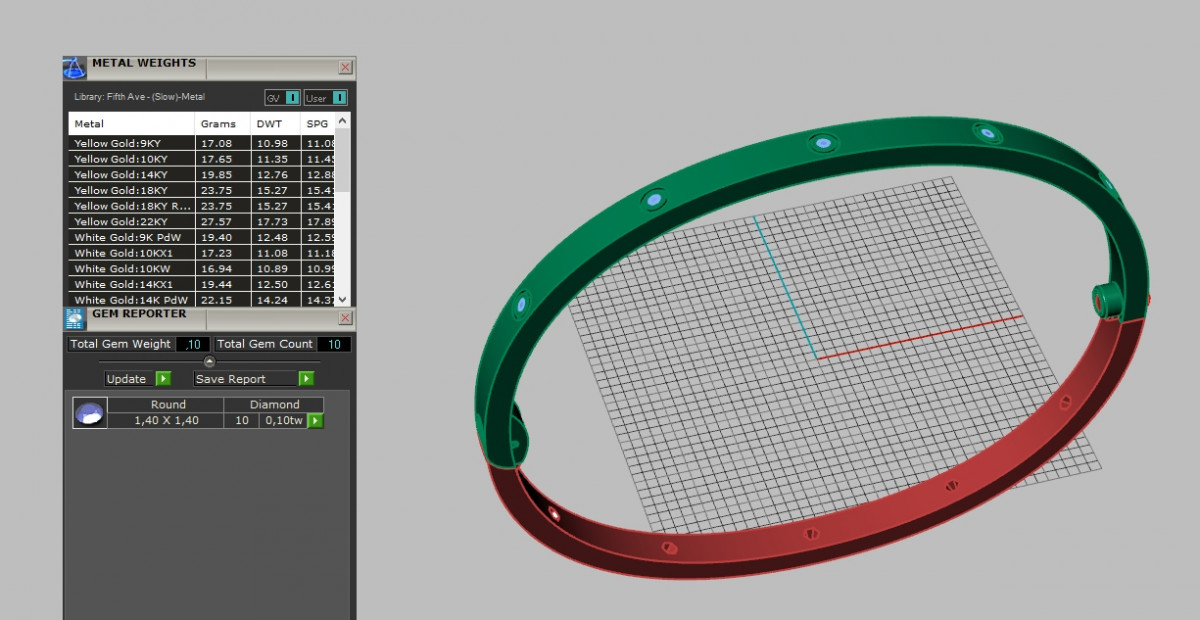The image size is (1200, 620).
Task: Click the Library: Fifth Ave - (Slow)-Metal label
Action: point(139,98)
